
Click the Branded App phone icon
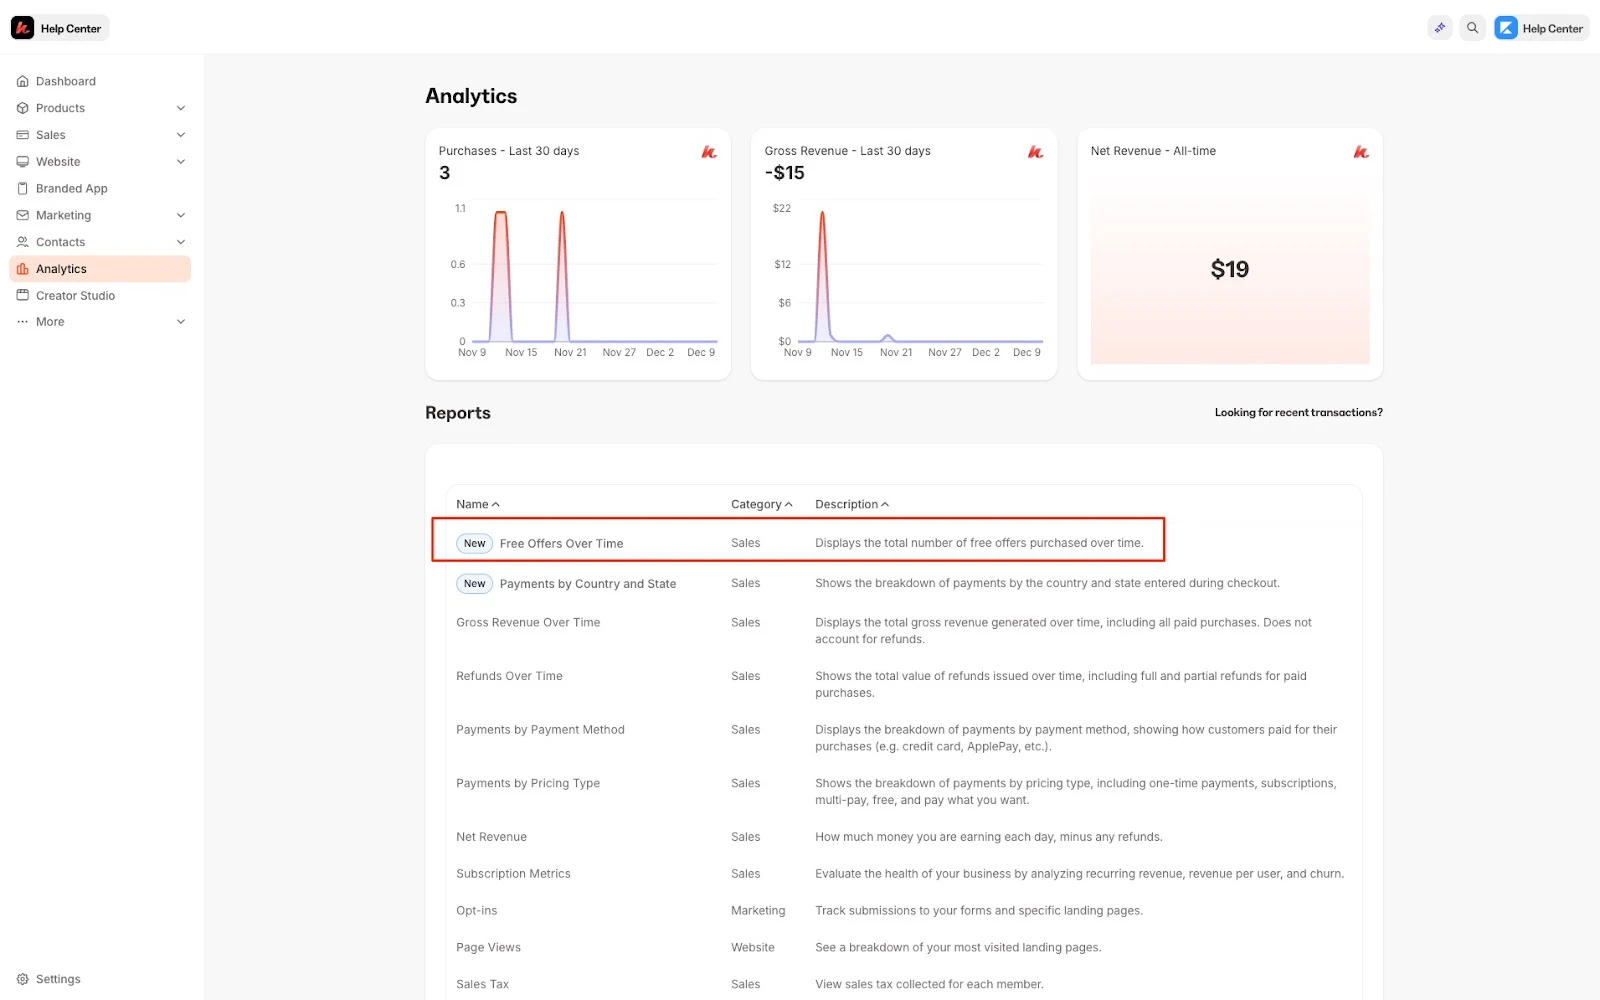(22, 188)
